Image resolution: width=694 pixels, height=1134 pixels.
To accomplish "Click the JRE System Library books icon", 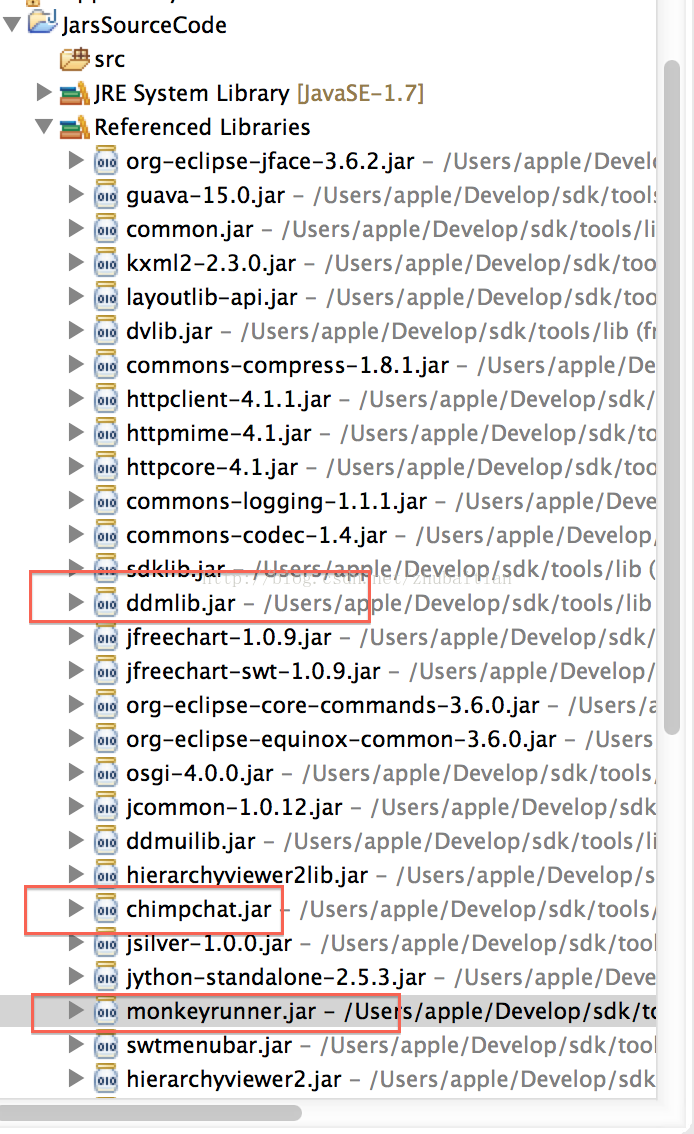I will (74, 93).
